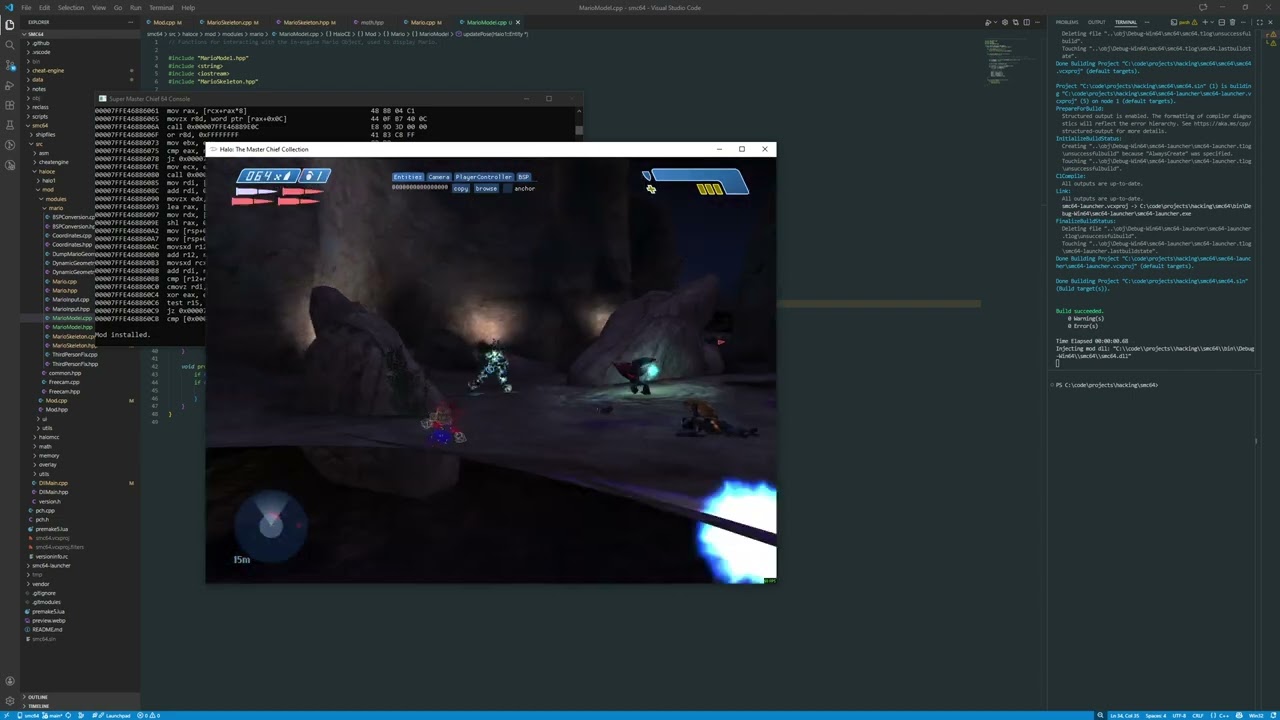Switch to the math.hpp editor tab
This screenshot has height=720, width=1280.
pyautogui.click(x=372, y=22)
